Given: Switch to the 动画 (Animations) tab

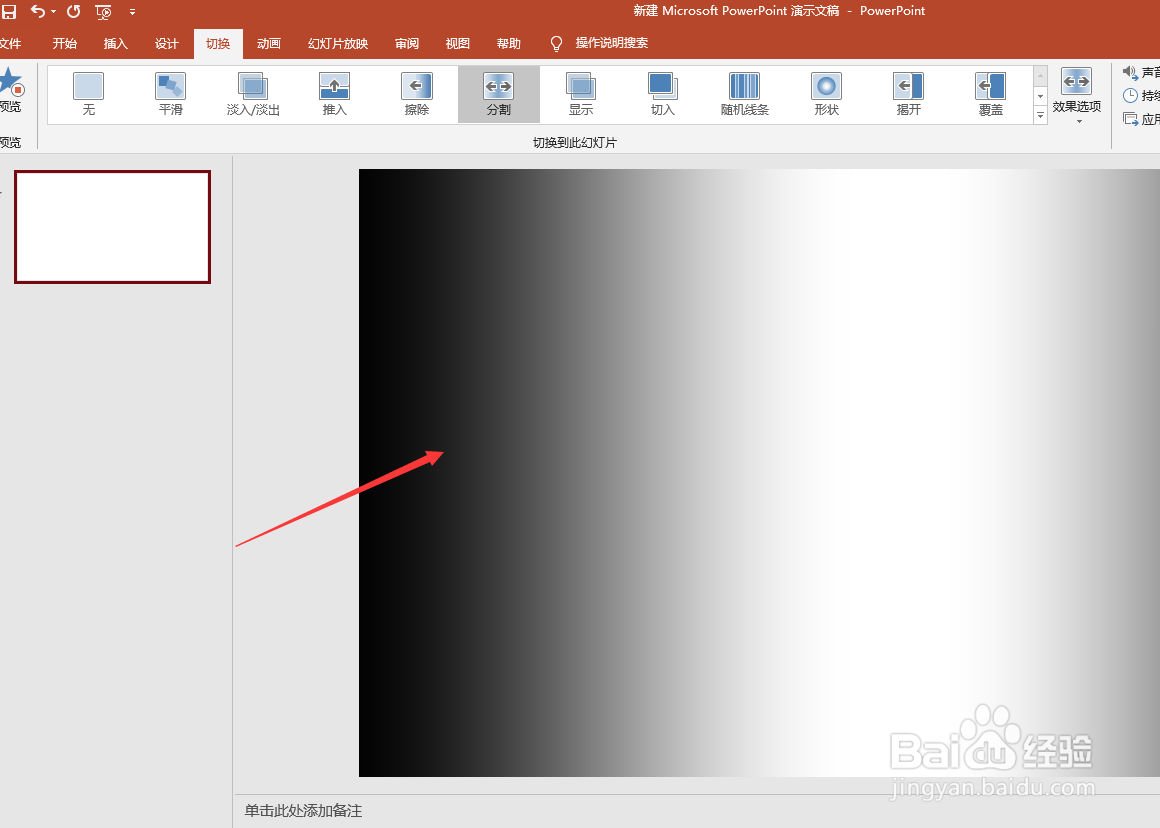Looking at the screenshot, I should [268, 43].
